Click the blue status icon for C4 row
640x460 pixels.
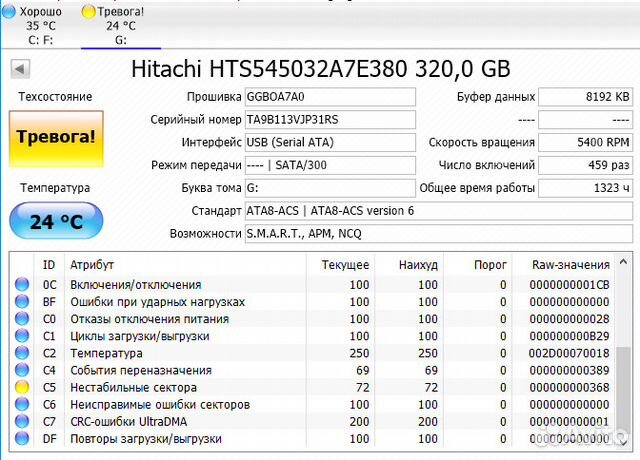point(22,370)
